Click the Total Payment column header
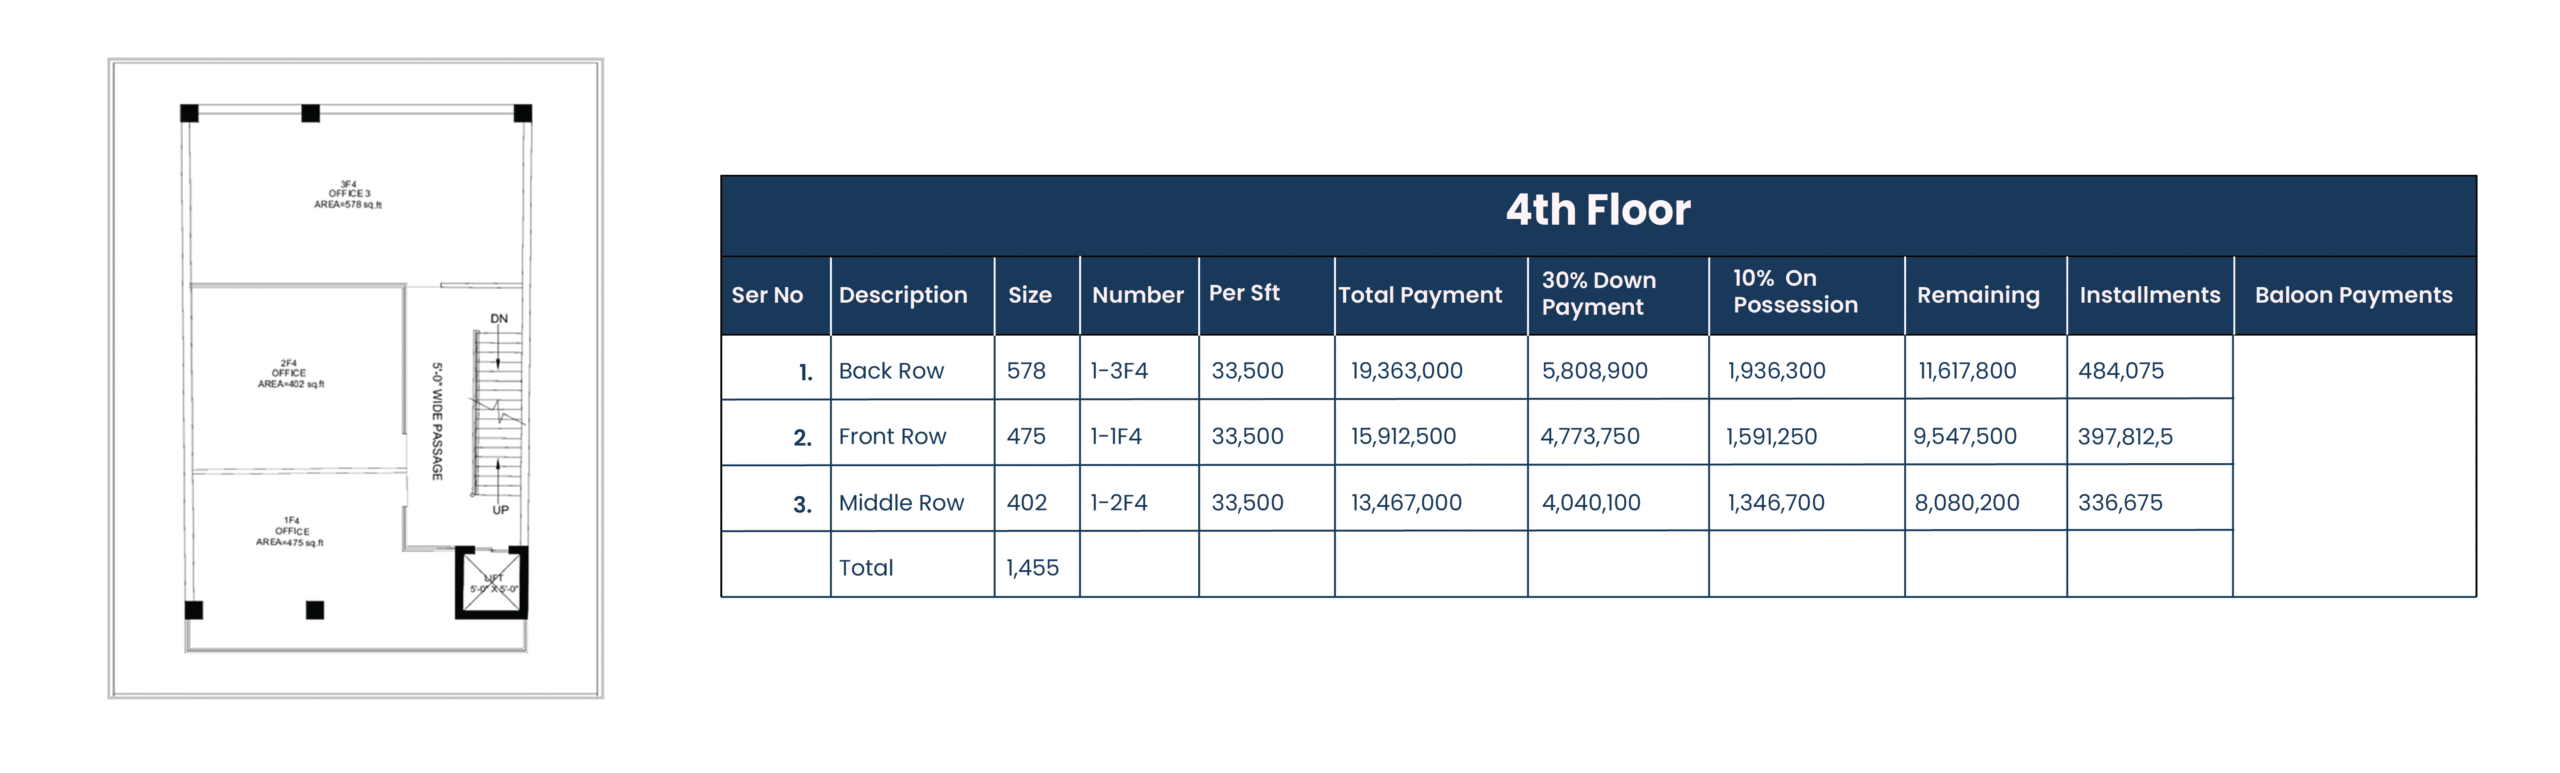Viewport: 2560px width, 773px height. click(x=1420, y=295)
